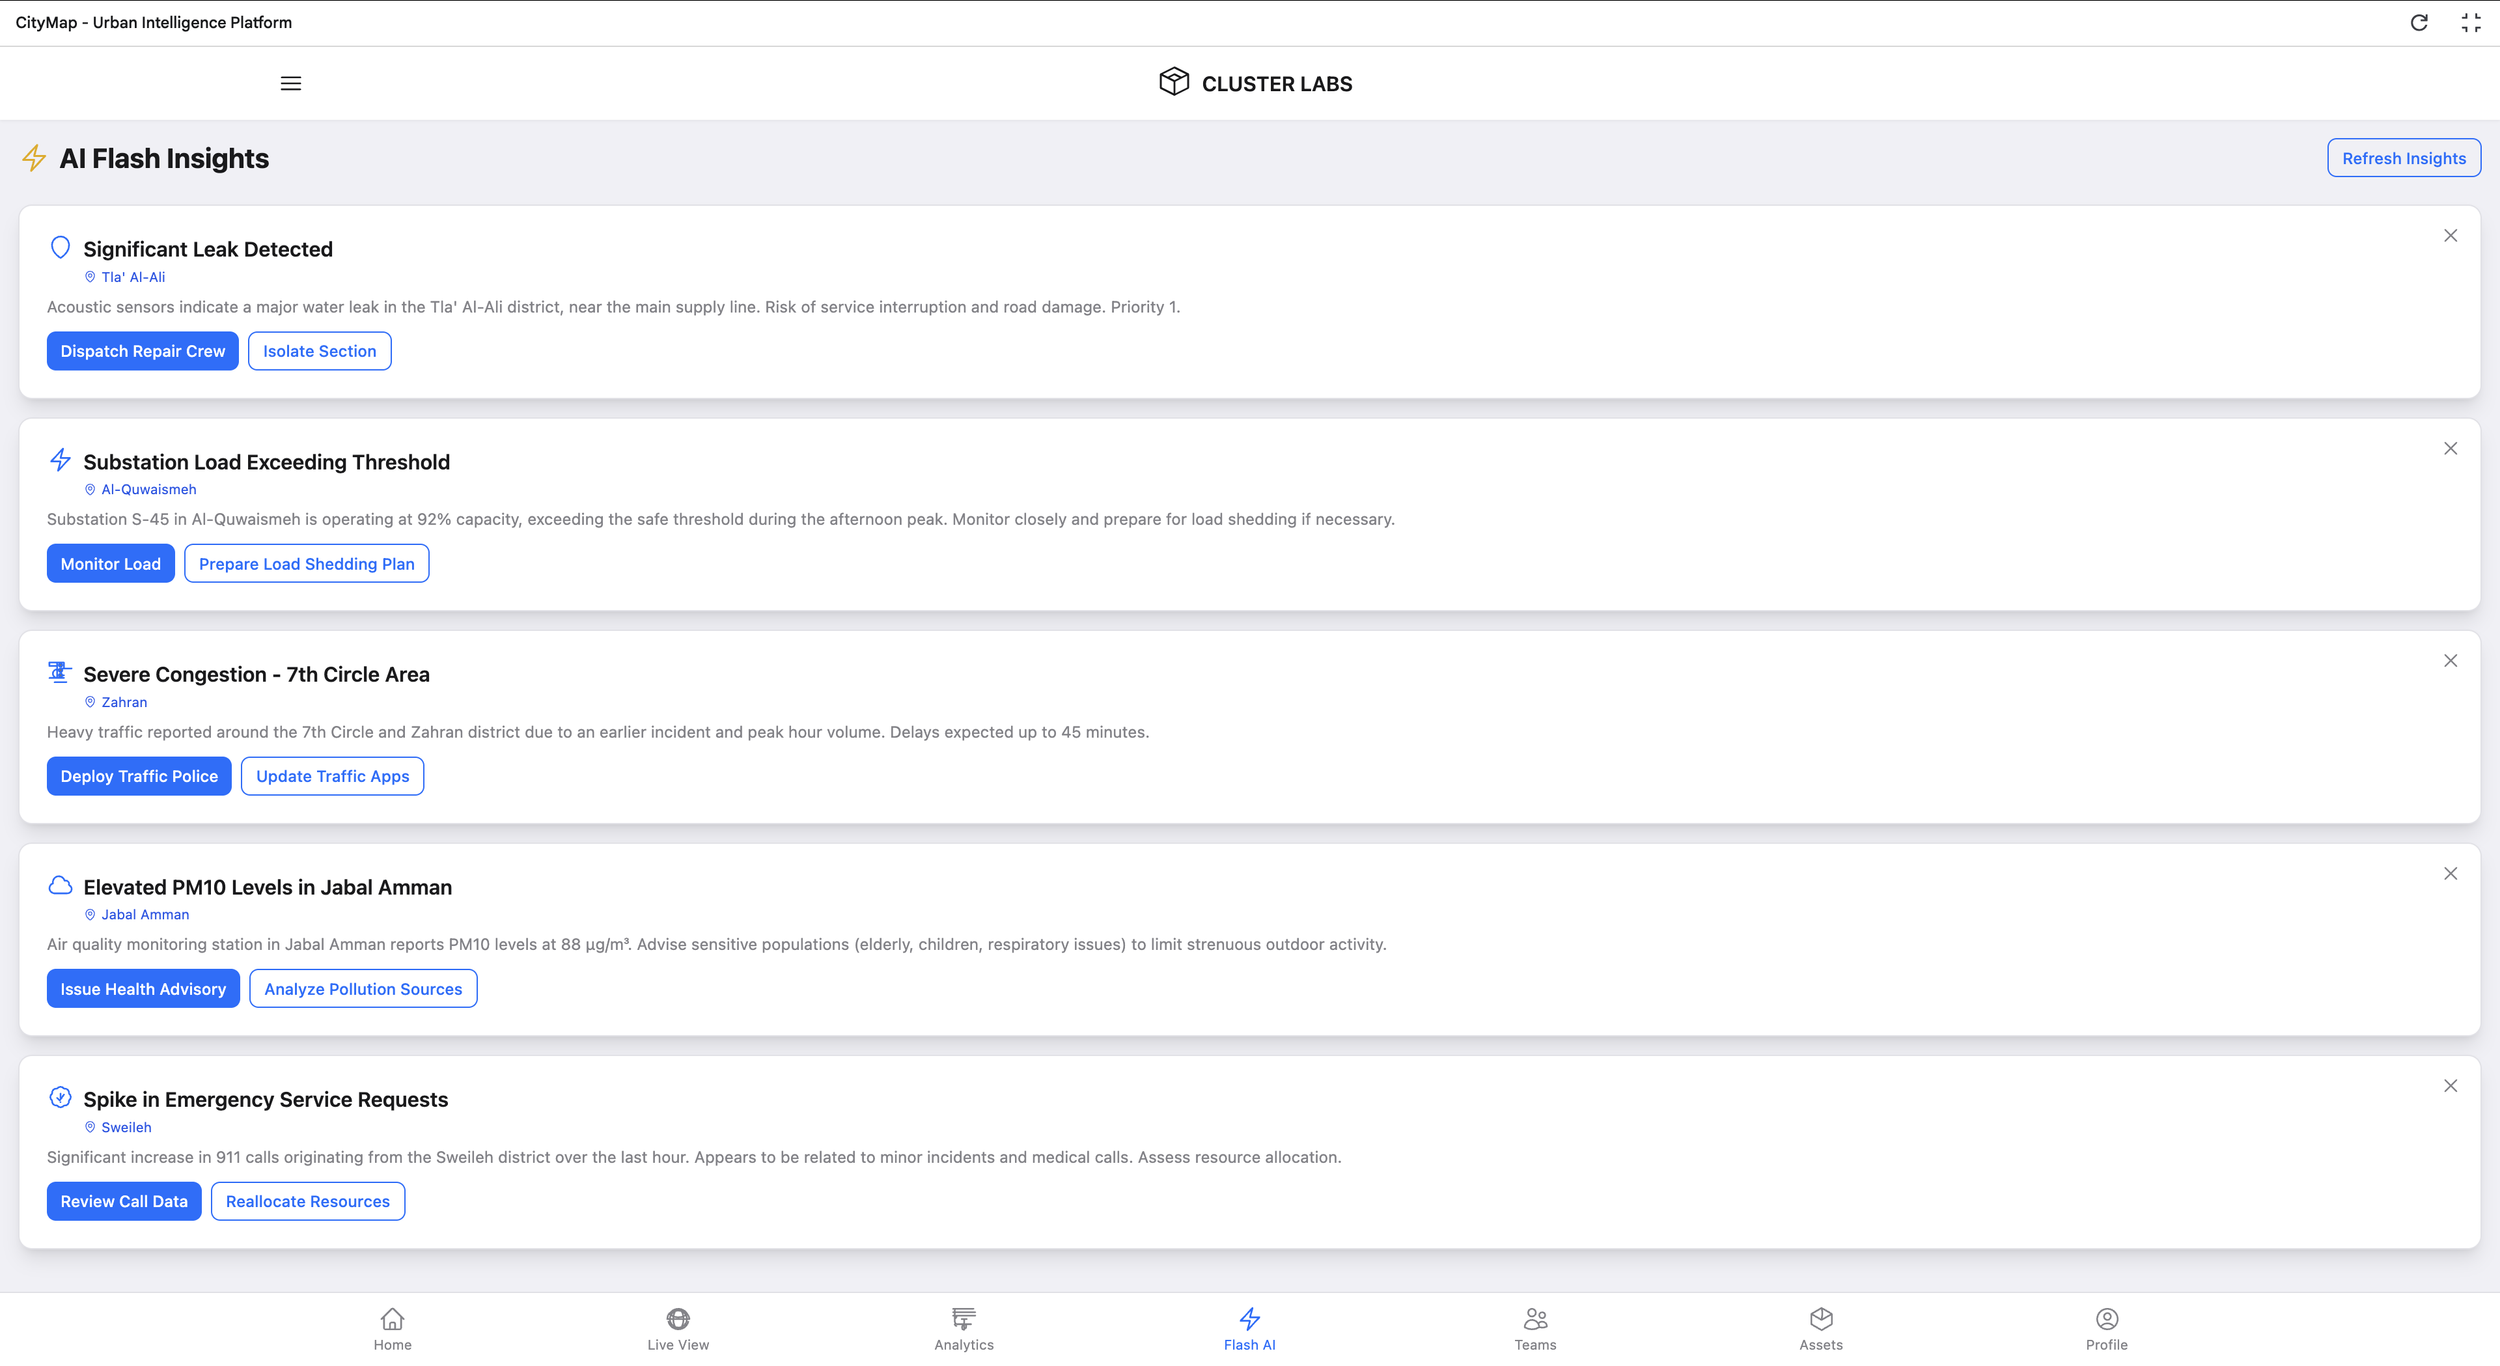Reload the app with the refresh icon
2500x1366 pixels.
coord(2419,22)
